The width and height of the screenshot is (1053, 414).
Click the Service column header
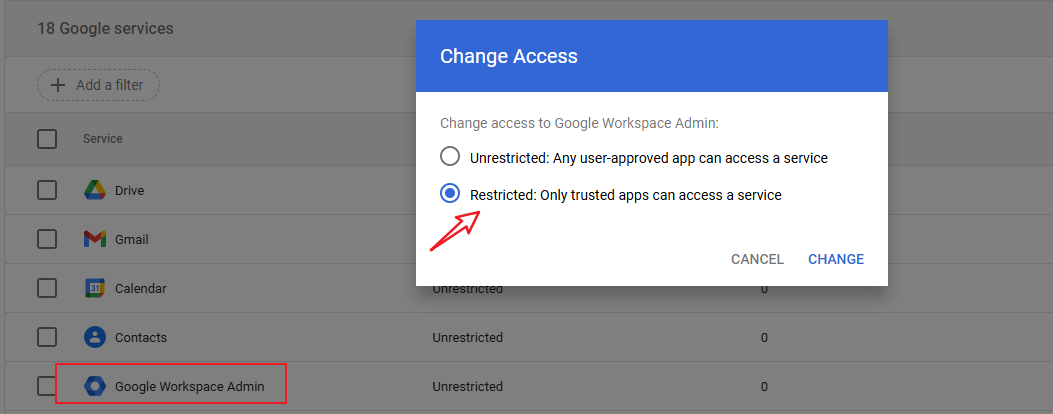pos(102,139)
